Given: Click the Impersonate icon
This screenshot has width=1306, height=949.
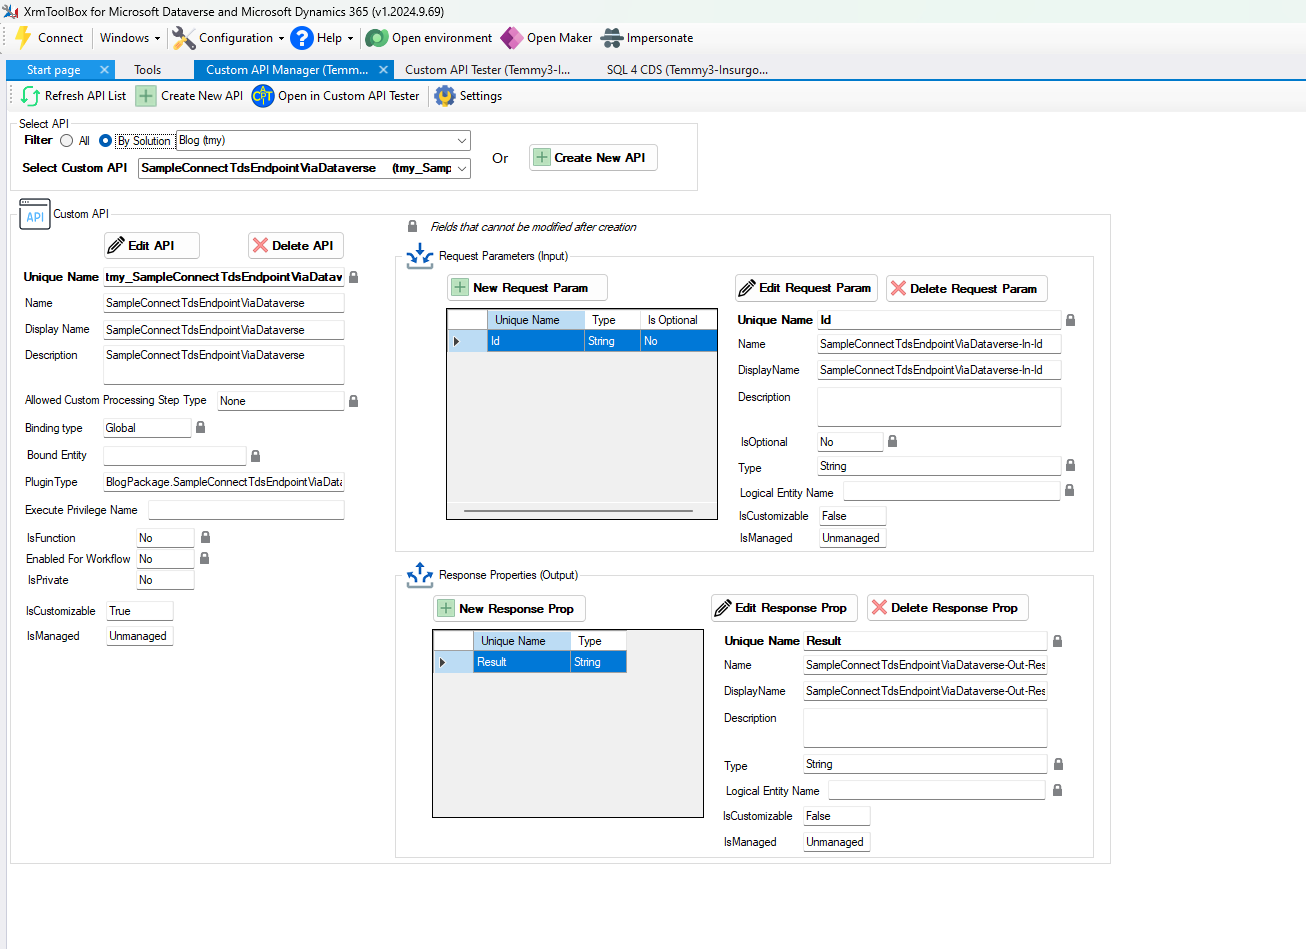Looking at the screenshot, I should tap(612, 38).
